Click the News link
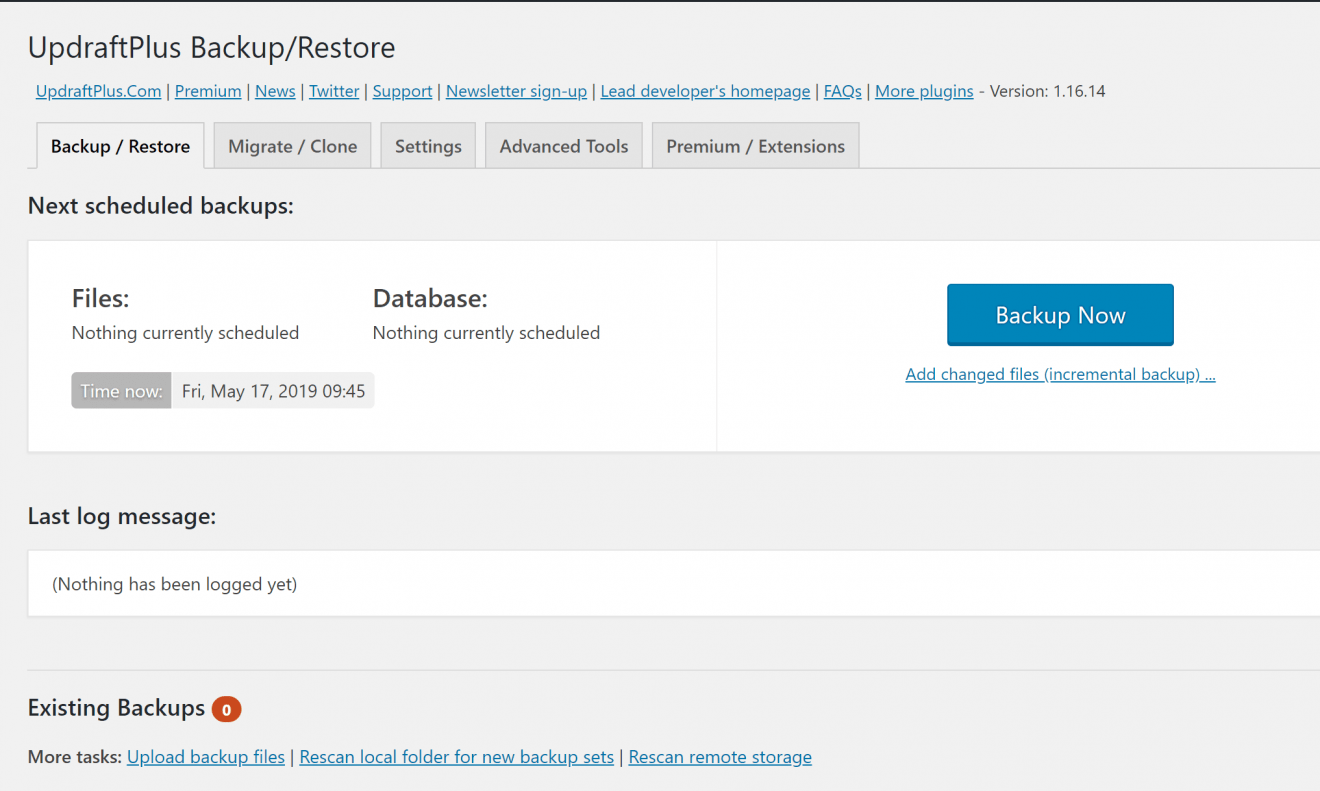The width and height of the screenshot is (1320, 791). pyautogui.click(x=275, y=91)
